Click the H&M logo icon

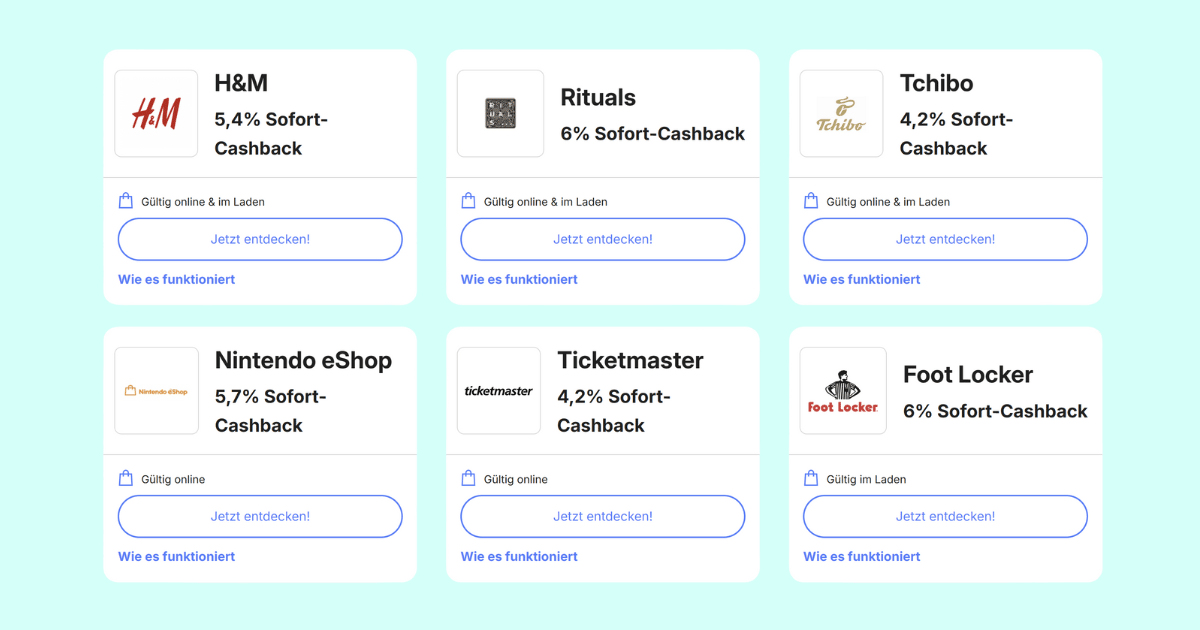157,114
